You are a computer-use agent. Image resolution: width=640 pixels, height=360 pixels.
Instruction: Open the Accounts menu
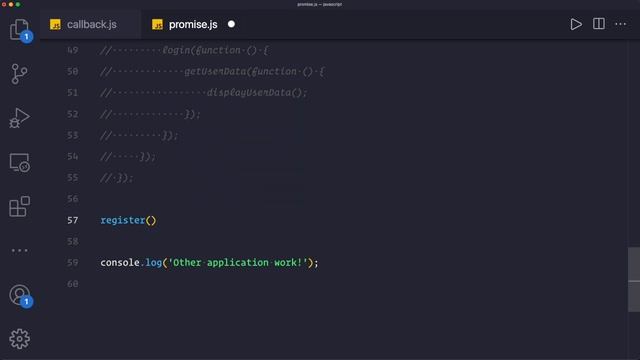20,296
